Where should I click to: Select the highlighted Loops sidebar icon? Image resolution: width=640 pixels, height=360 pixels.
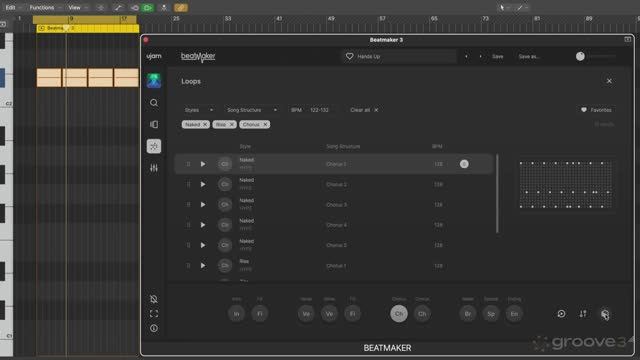tap(154, 146)
